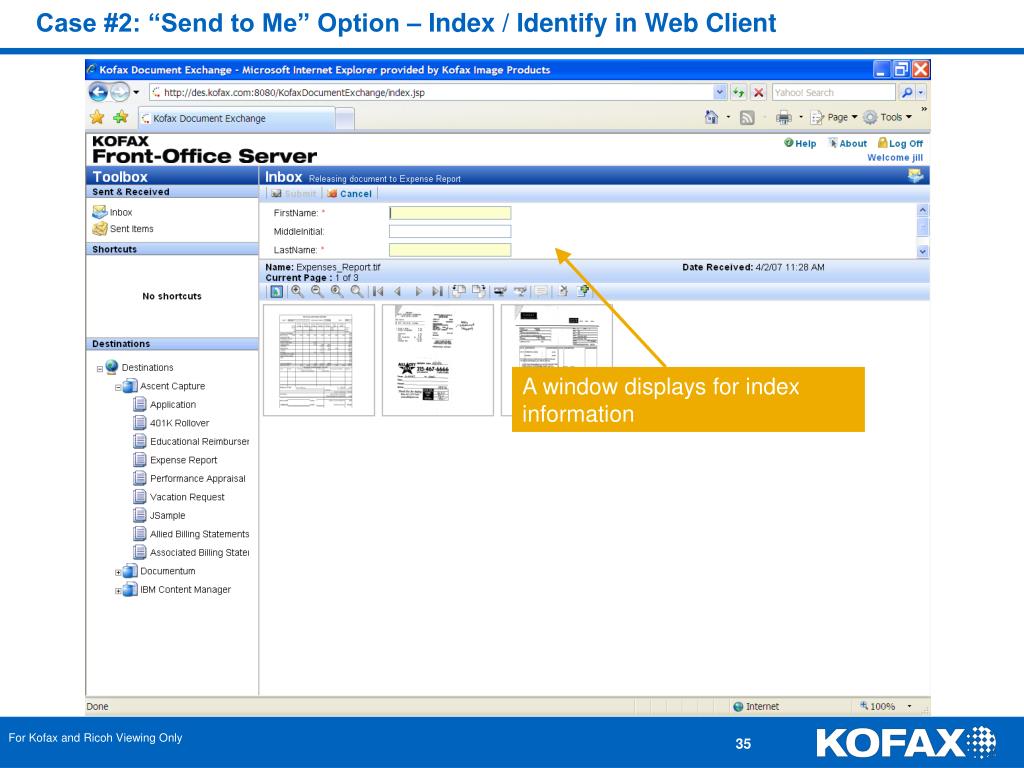Click the Refresh green arrows icon
The width and height of the screenshot is (1024, 768).
click(x=738, y=92)
